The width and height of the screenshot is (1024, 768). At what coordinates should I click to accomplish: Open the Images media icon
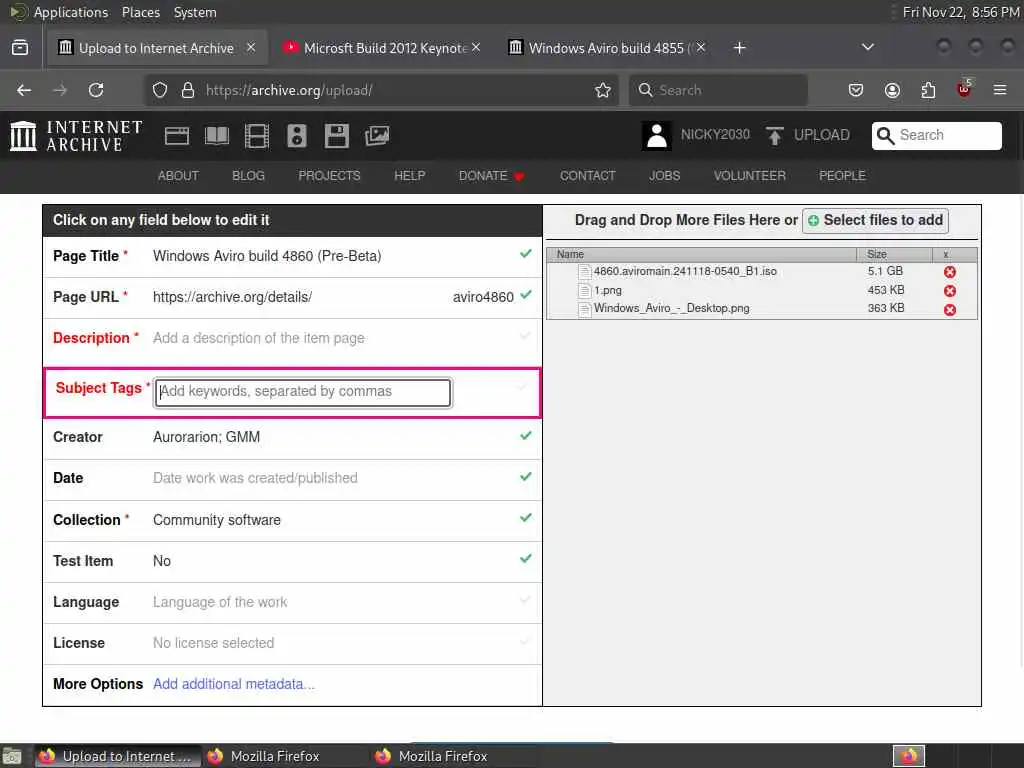377,136
